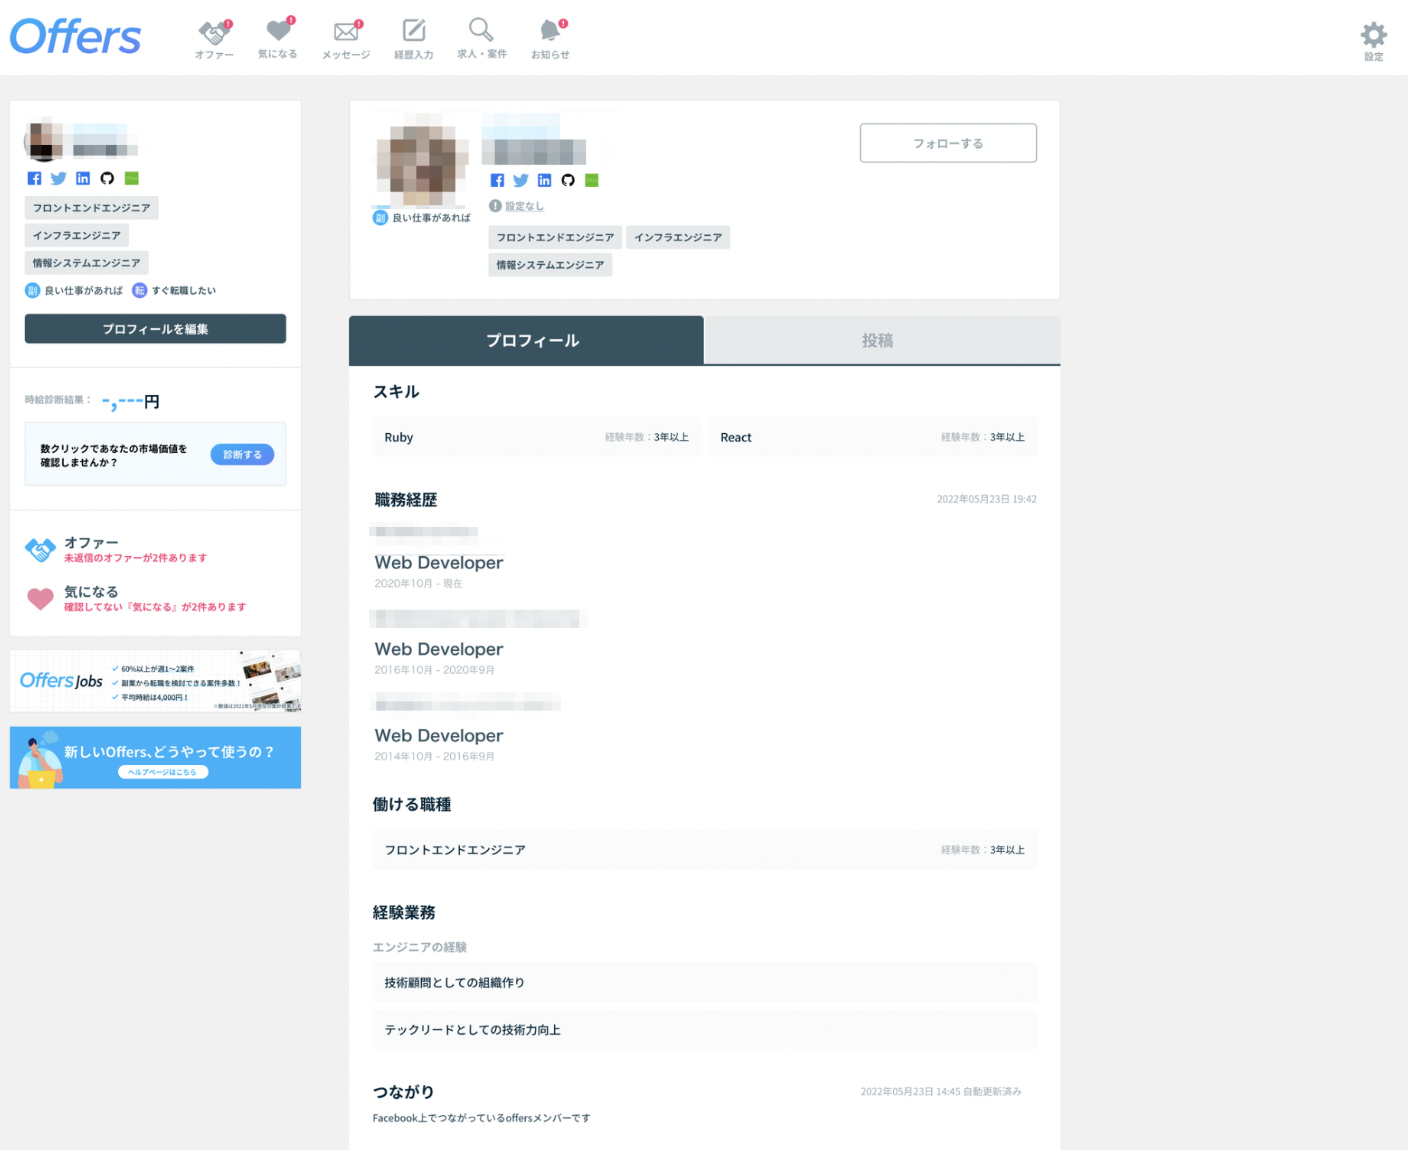Click the green square icon in left sidebar

tap(132, 178)
